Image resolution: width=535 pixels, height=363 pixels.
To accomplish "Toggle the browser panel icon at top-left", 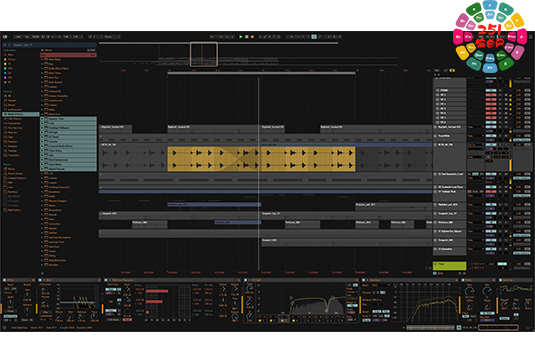I will pos(5,37).
